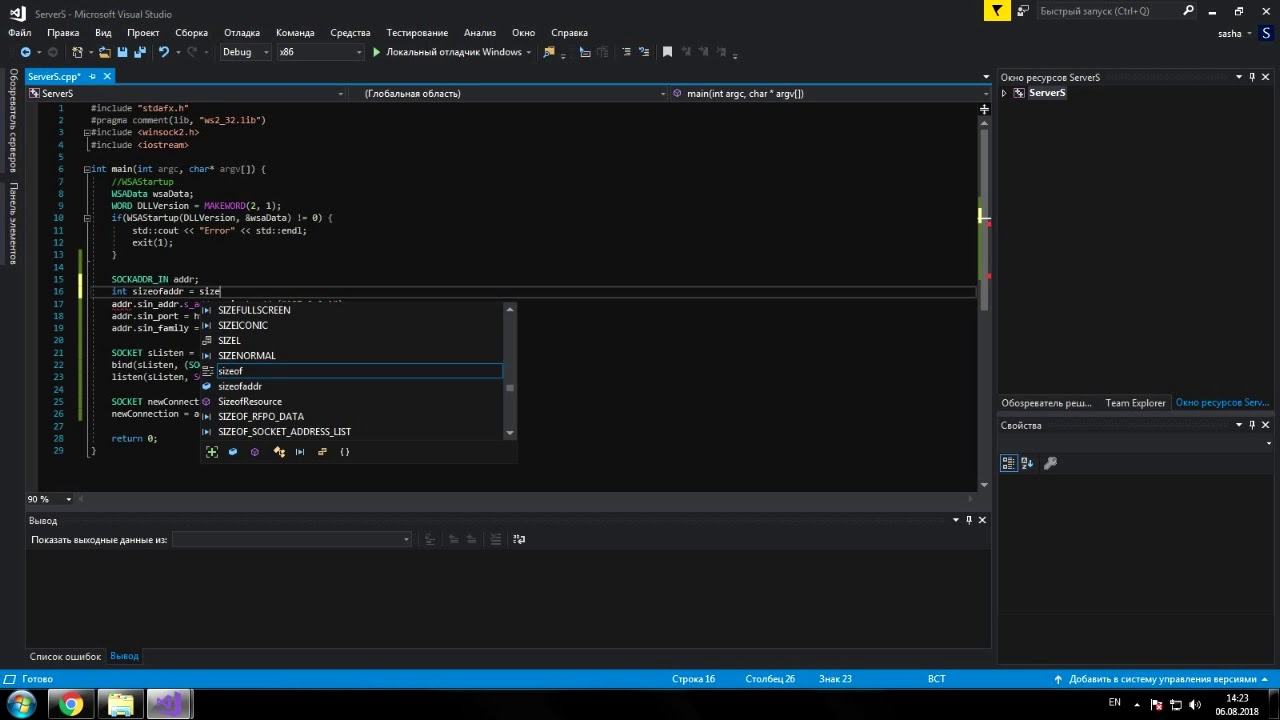Close the ServerS.cpp editor tab
The width and height of the screenshot is (1280, 720).
click(107, 76)
